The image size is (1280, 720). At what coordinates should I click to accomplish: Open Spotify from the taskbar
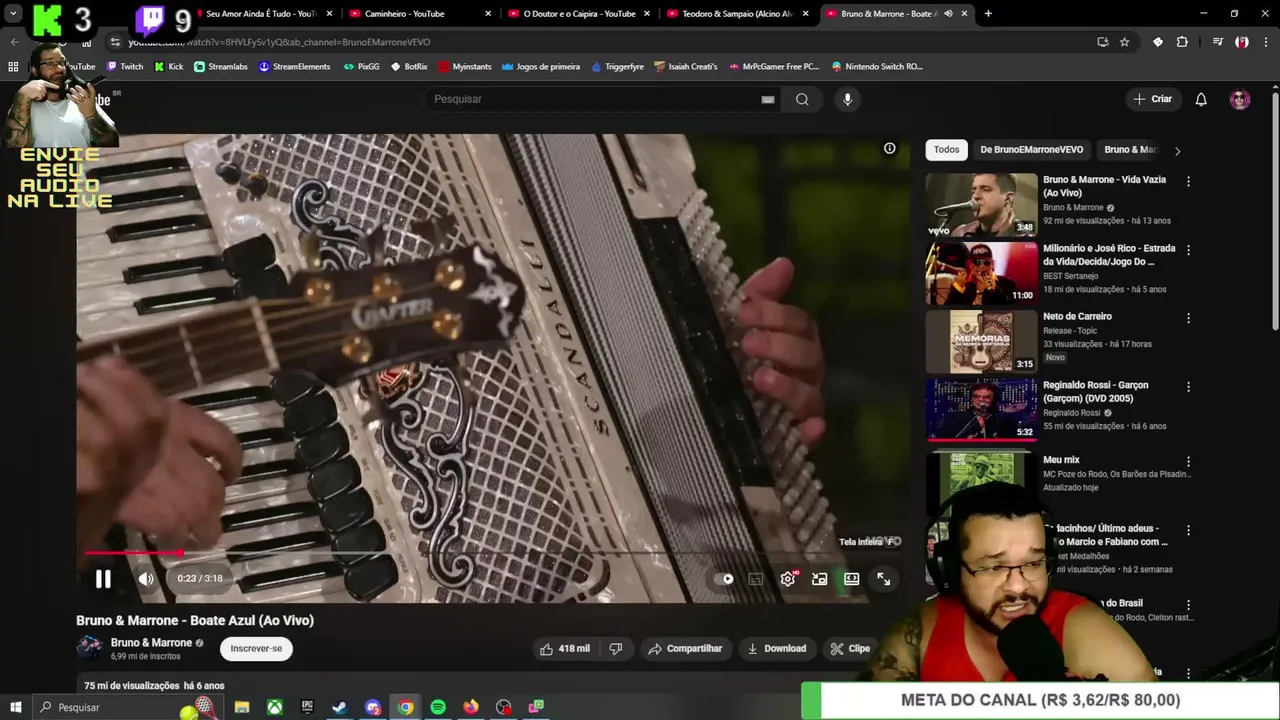point(438,707)
